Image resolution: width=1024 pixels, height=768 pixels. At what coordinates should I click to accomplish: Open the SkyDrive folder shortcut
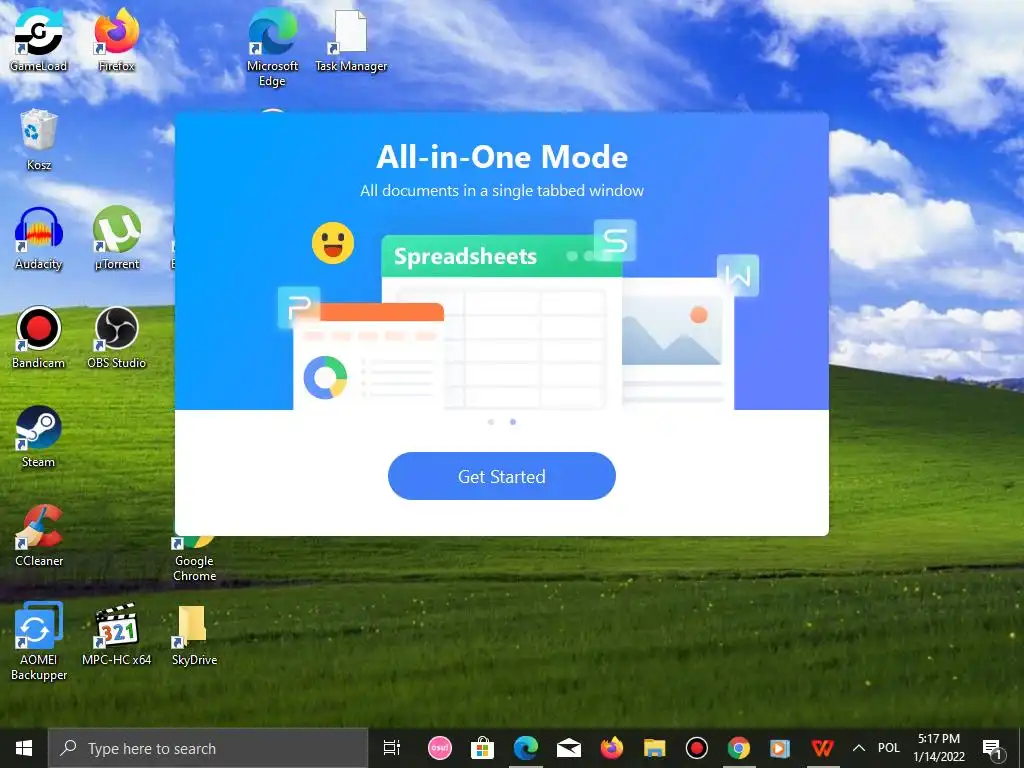coord(194,634)
